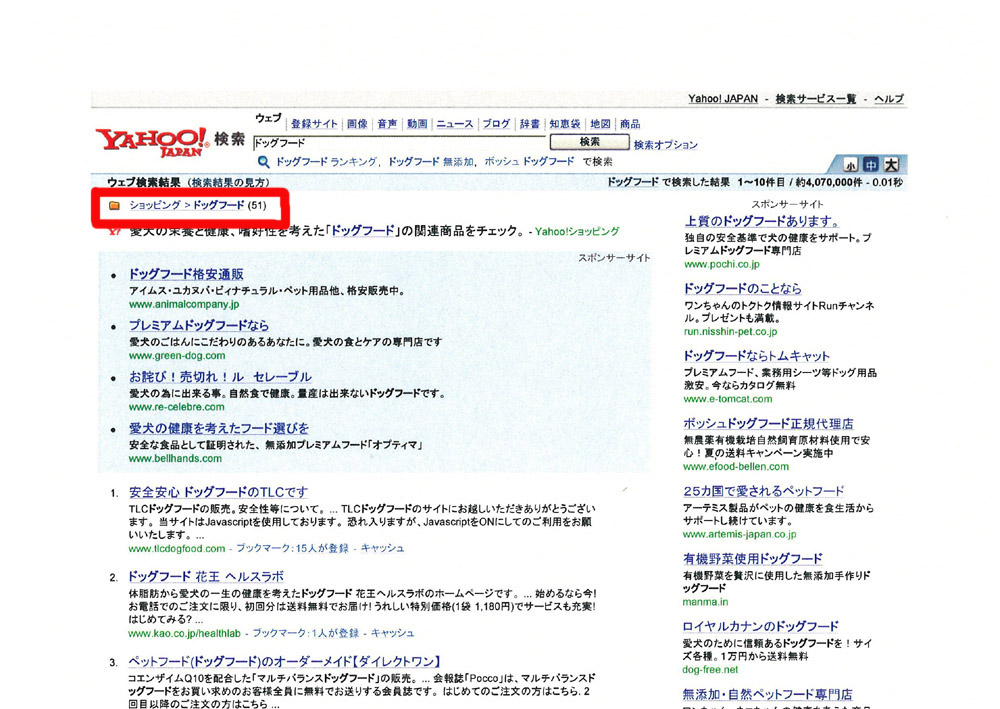Open sponsor link 愛犬の健康を考えたフード選びを

pos(219,428)
